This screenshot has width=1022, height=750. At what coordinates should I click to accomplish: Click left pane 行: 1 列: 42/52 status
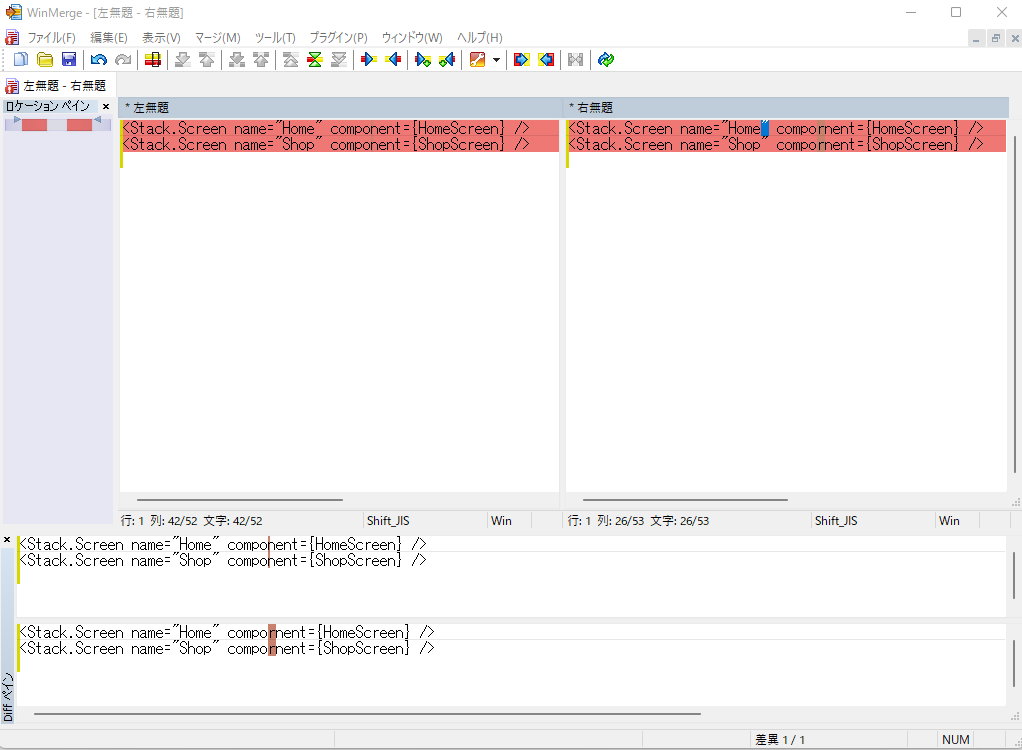(191, 521)
